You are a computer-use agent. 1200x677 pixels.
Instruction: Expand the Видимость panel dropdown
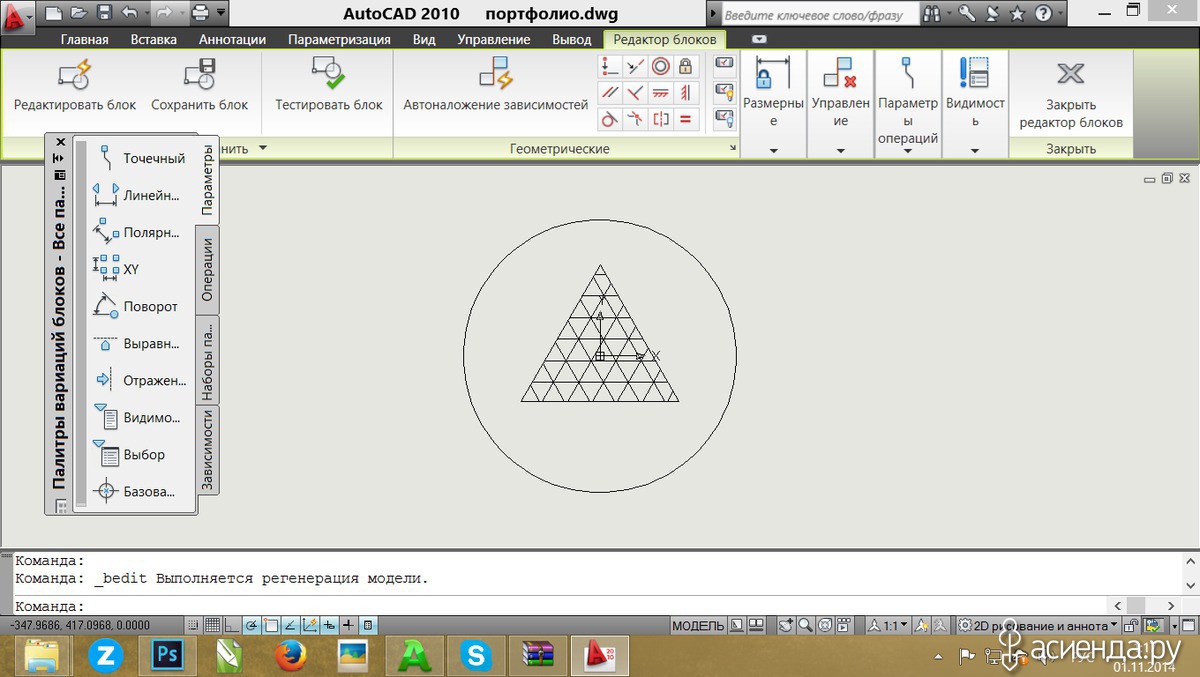(x=975, y=151)
